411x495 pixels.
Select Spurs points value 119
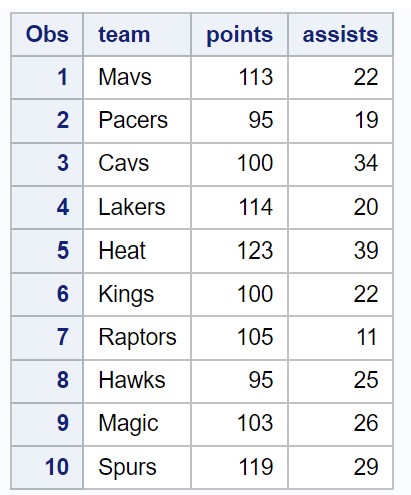click(256, 467)
